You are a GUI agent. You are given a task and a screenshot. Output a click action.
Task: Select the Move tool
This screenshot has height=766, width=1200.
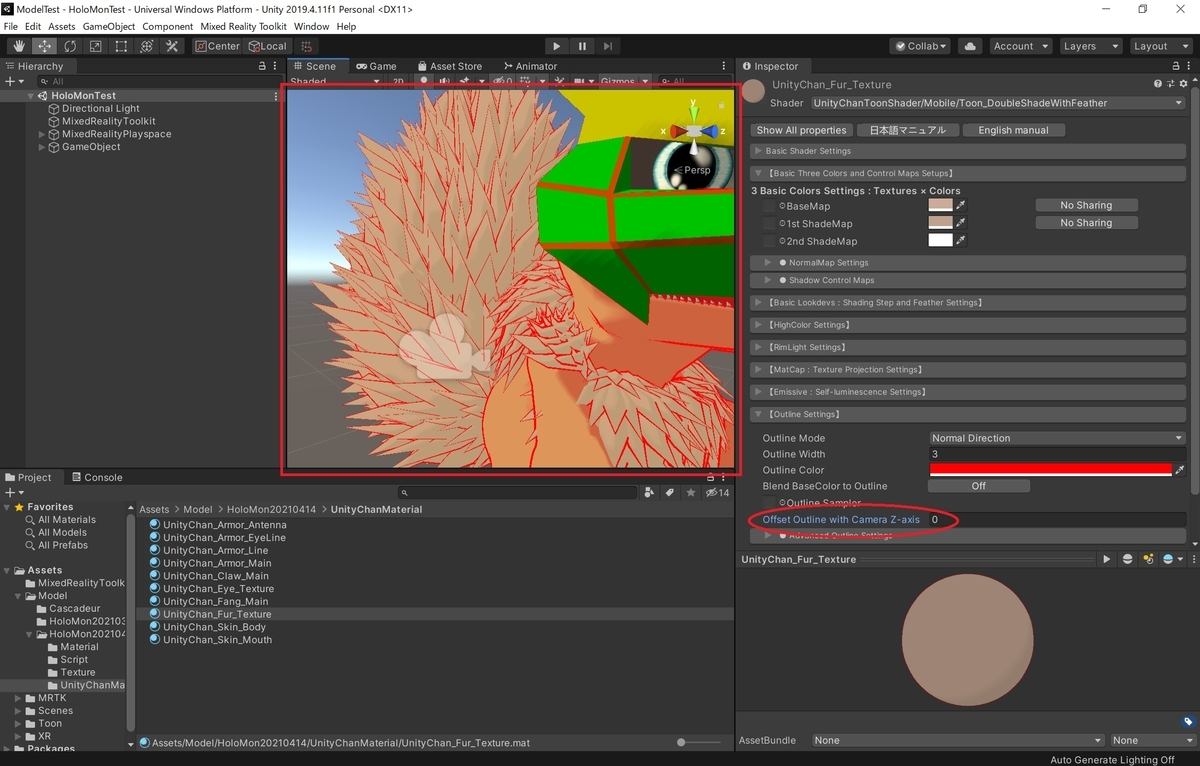coord(44,46)
